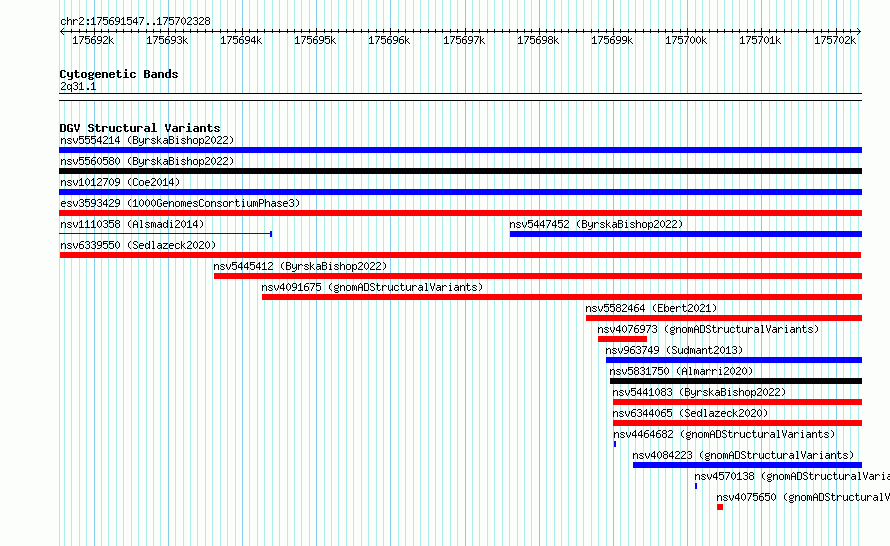Click the DGV Structural Variants track title

click(x=140, y=128)
